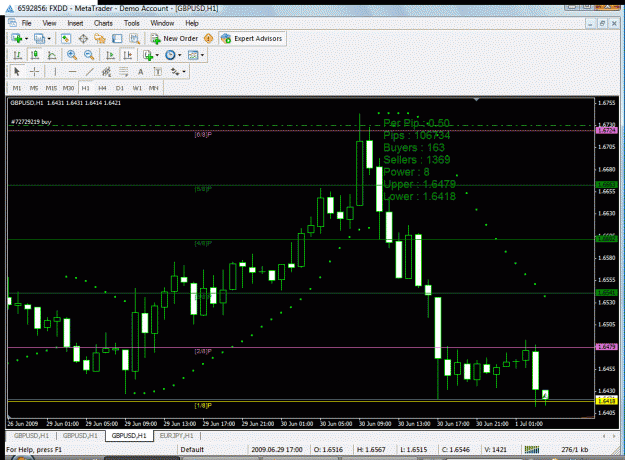The height and width of the screenshot is (460, 625).
Task: Click the New Order button
Action: tap(175, 38)
